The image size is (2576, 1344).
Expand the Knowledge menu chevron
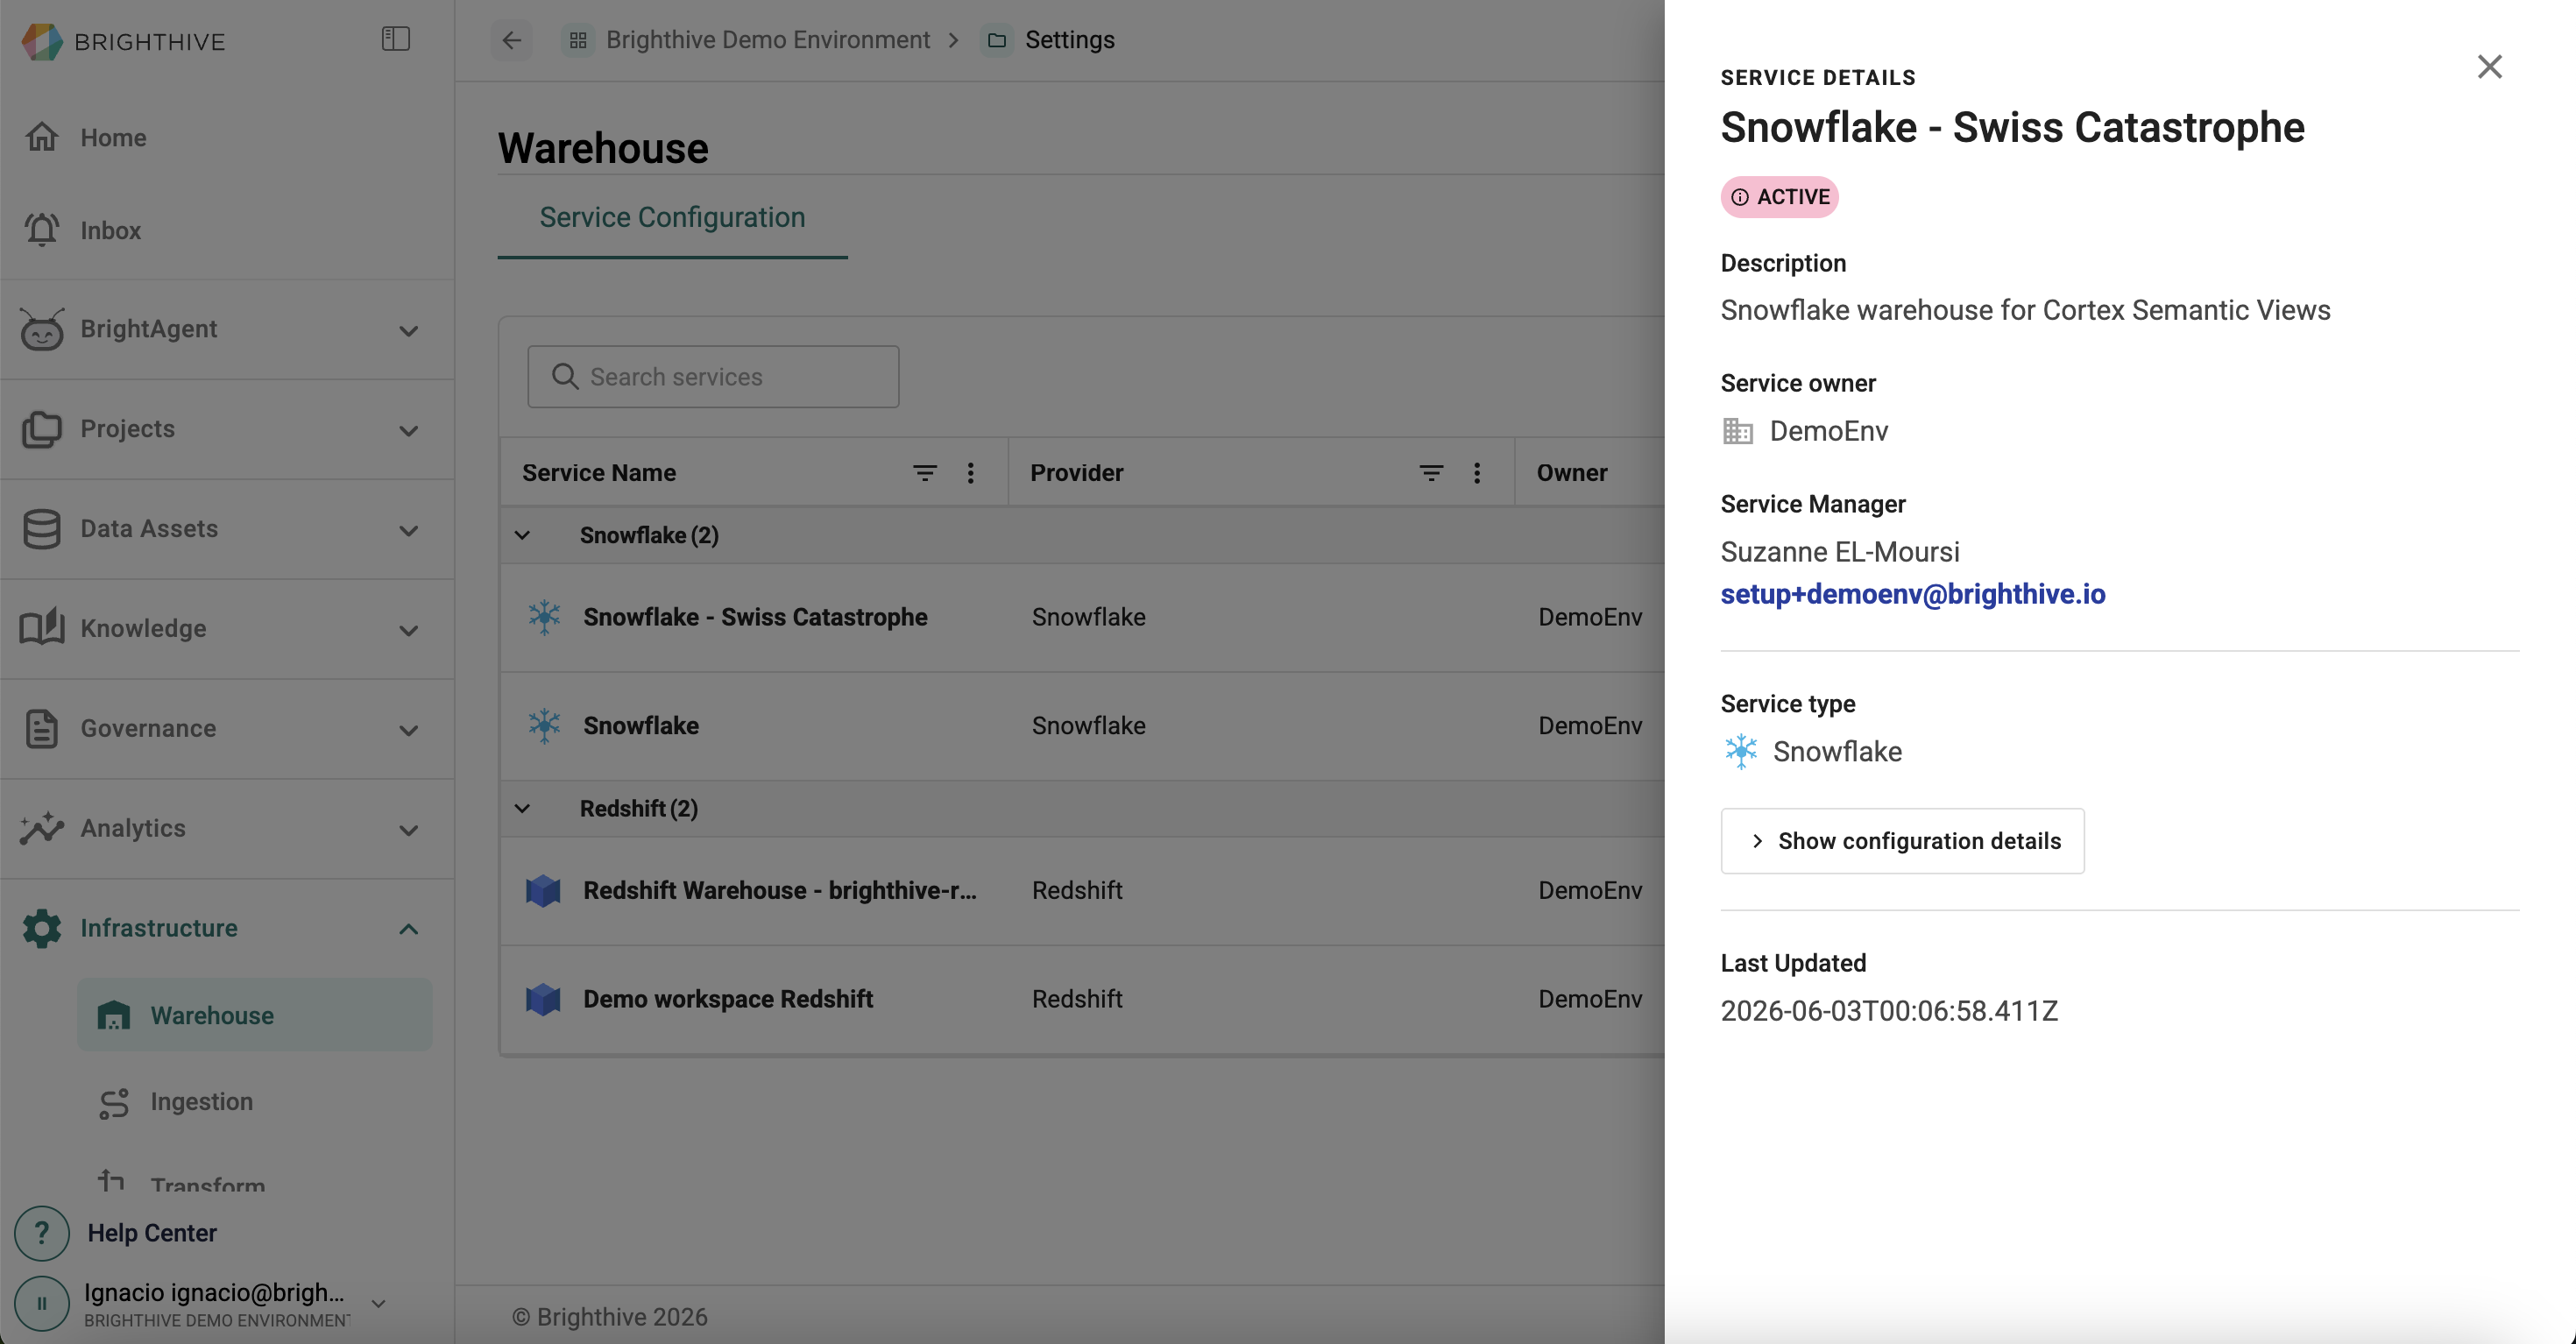pos(408,630)
